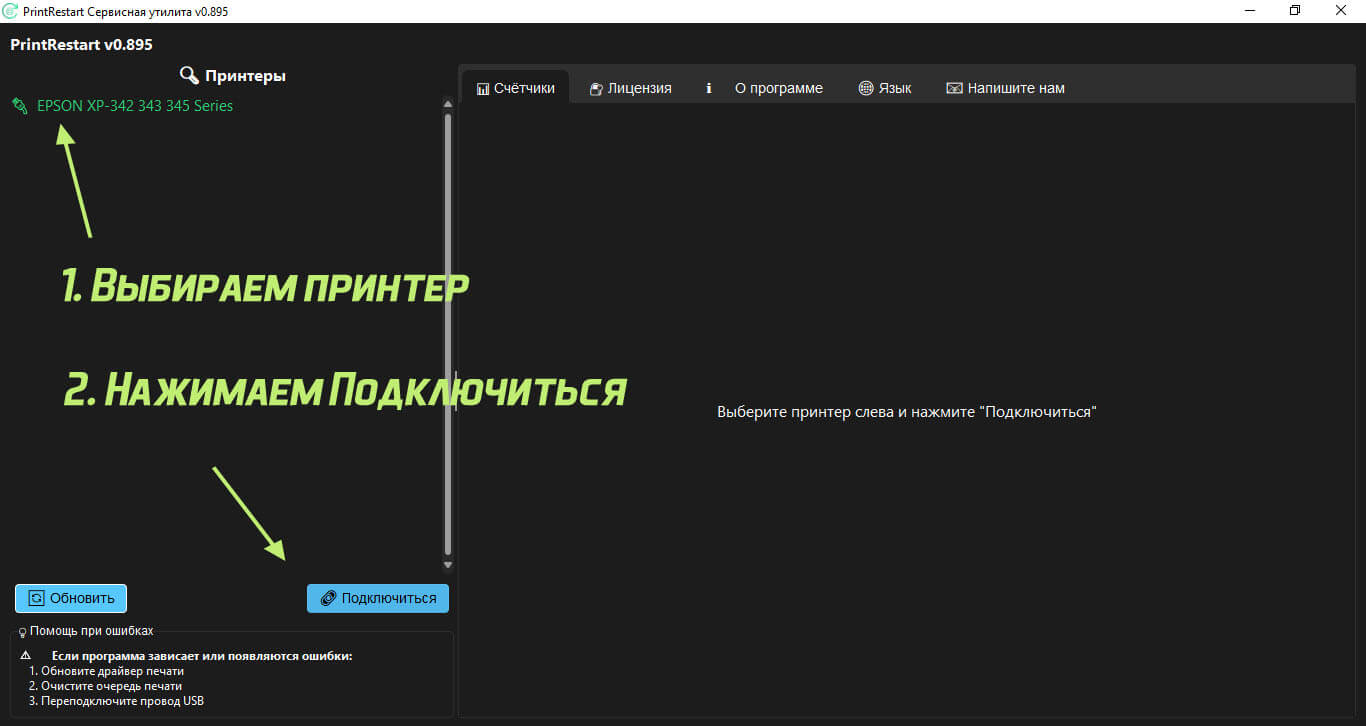Click the text Если программа зависает или появляются ошибки
Screen dimensions: 1366x726
point(202,656)
